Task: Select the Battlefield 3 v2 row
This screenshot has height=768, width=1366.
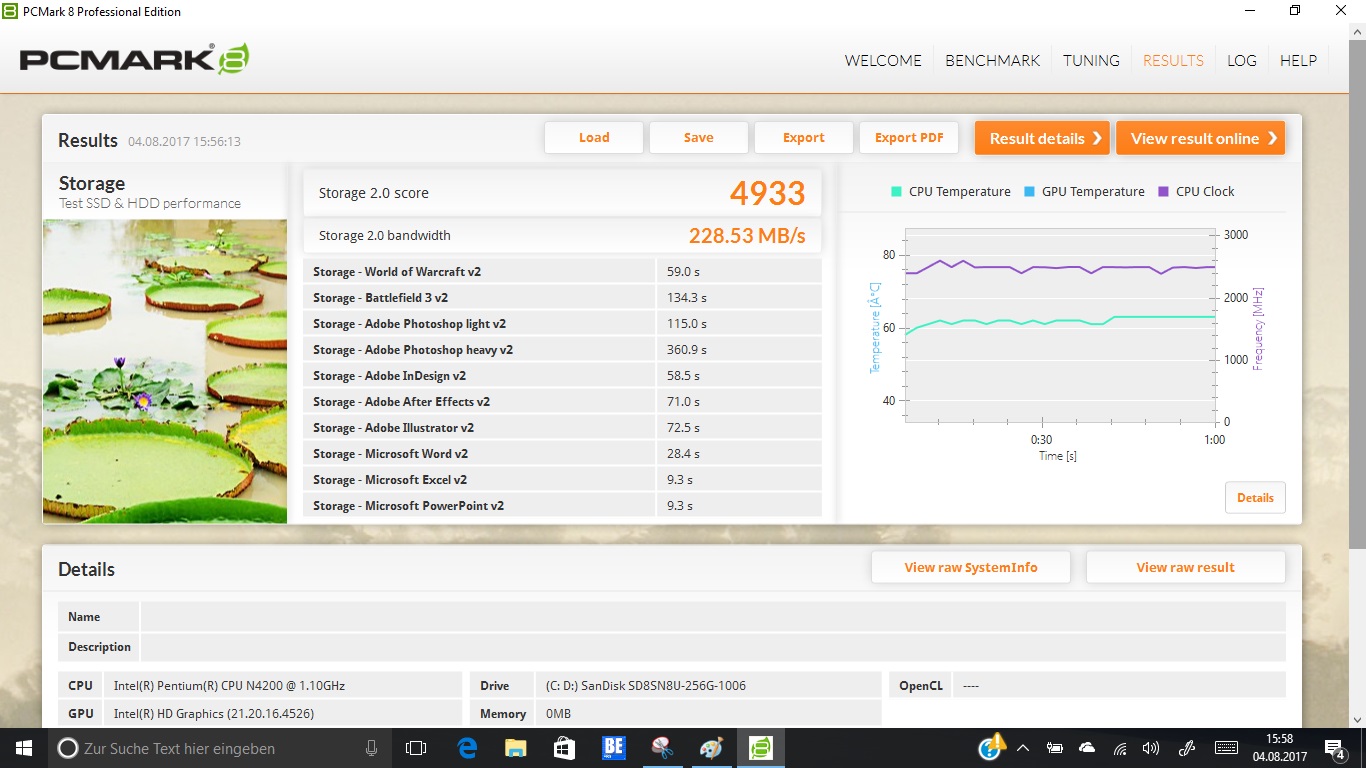Action: coord(562,297)
